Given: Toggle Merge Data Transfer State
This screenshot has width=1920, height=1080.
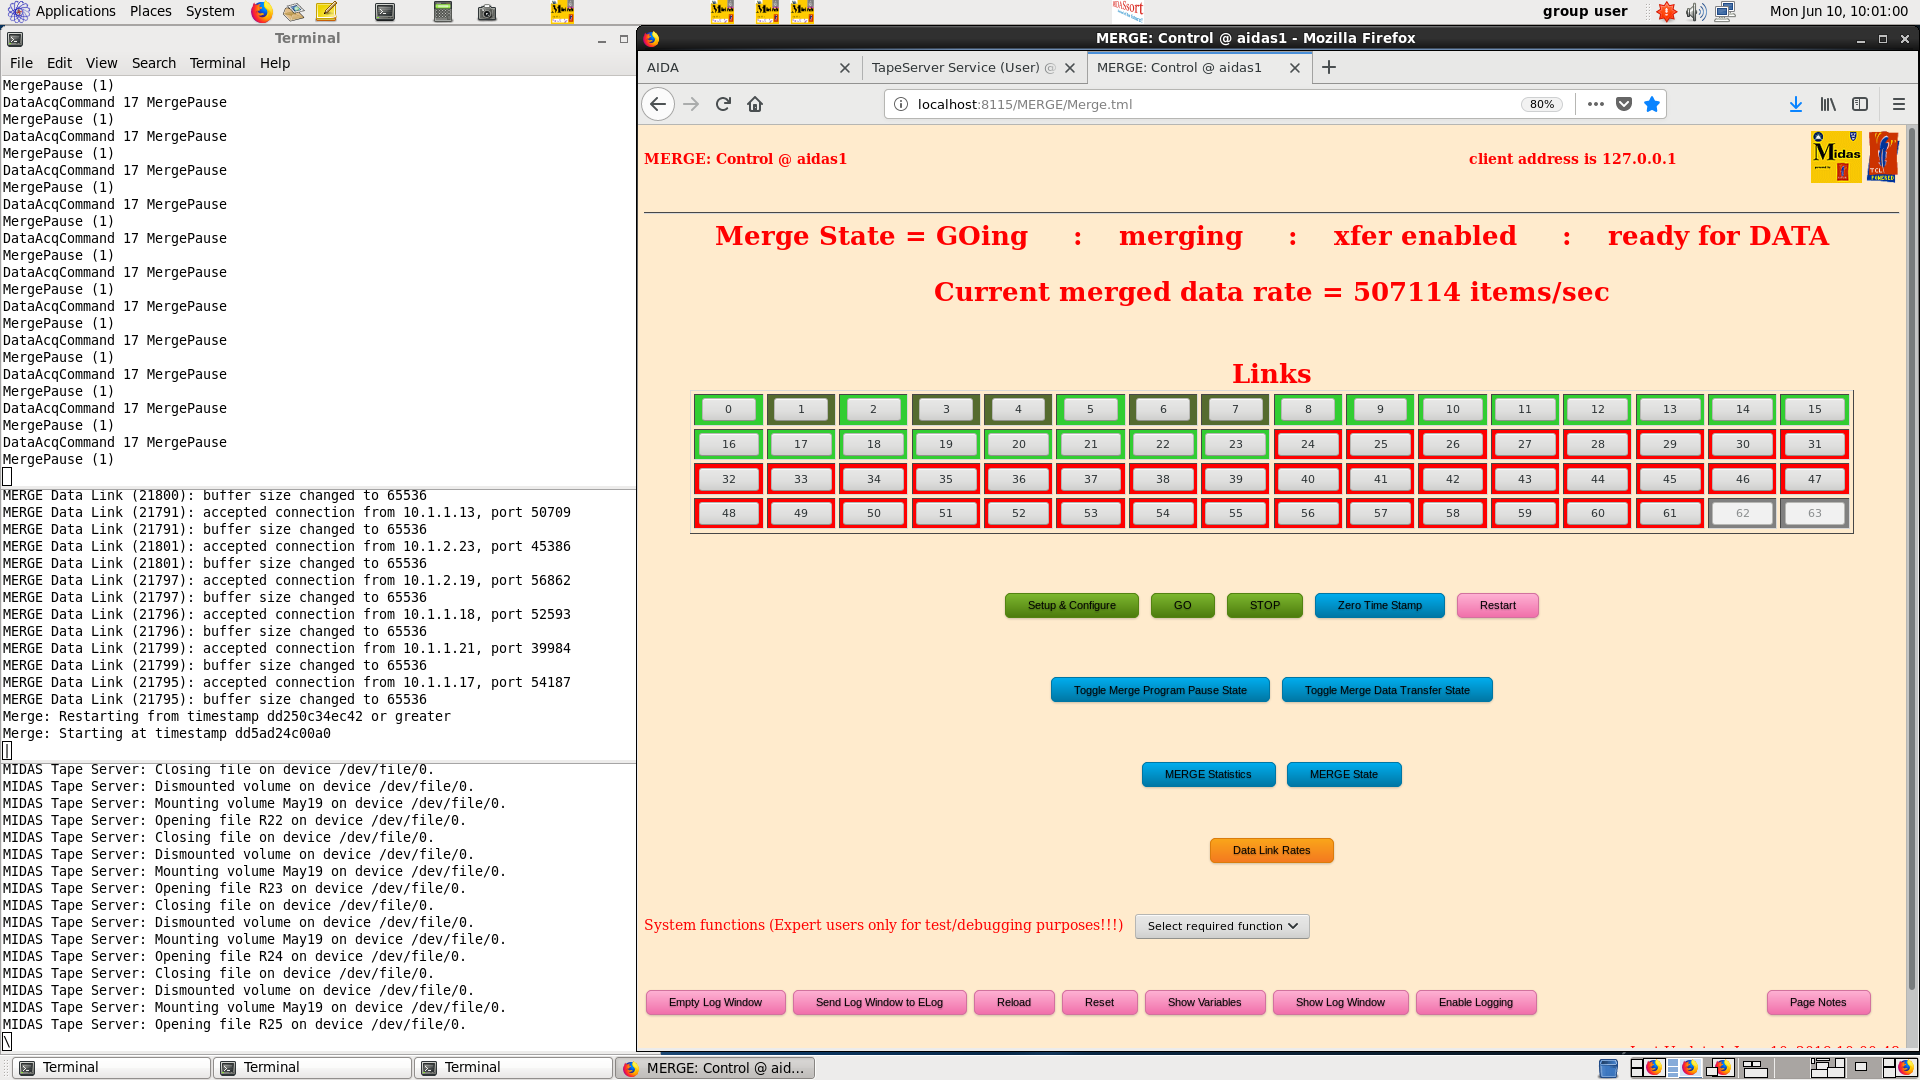Looking at the screenshot, I should pos(1387,690).
